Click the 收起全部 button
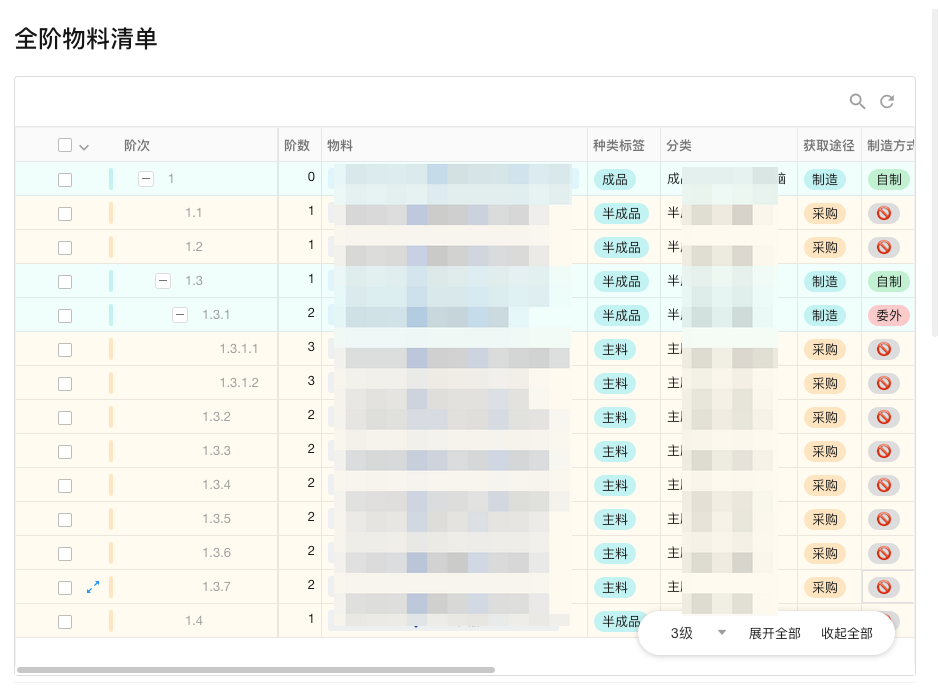 847,633
